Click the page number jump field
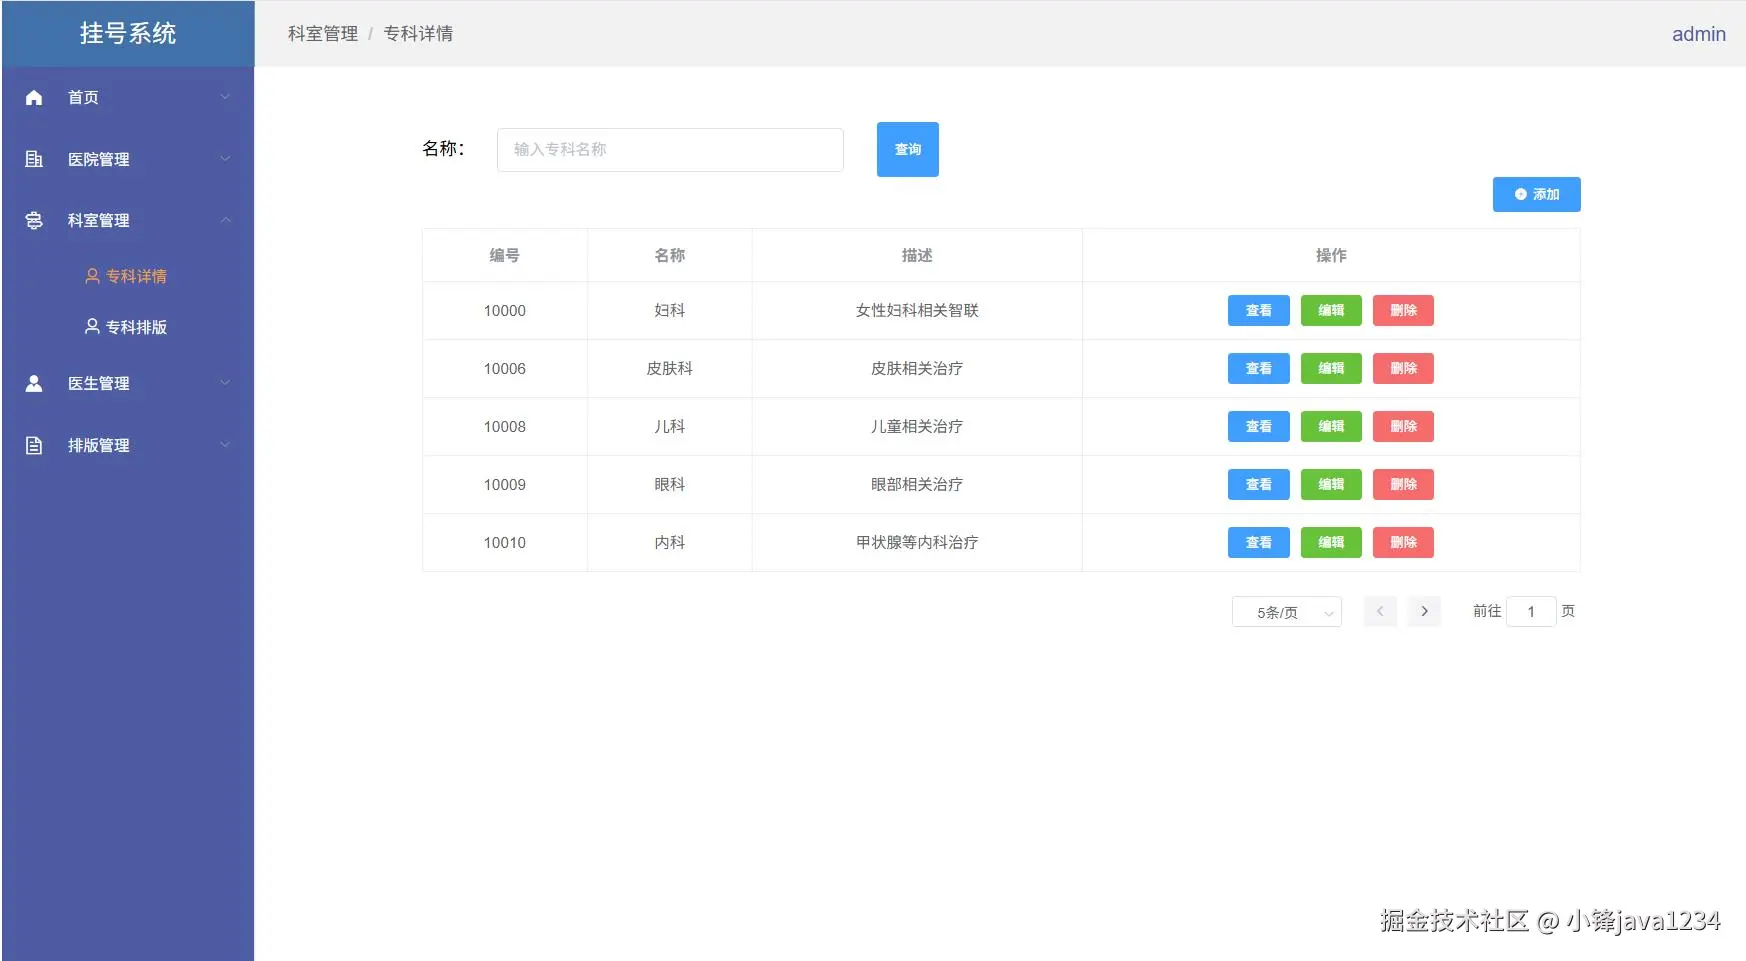This screenshot has width=1746, height=961. pyautogui.click(x=1531, y=611)
